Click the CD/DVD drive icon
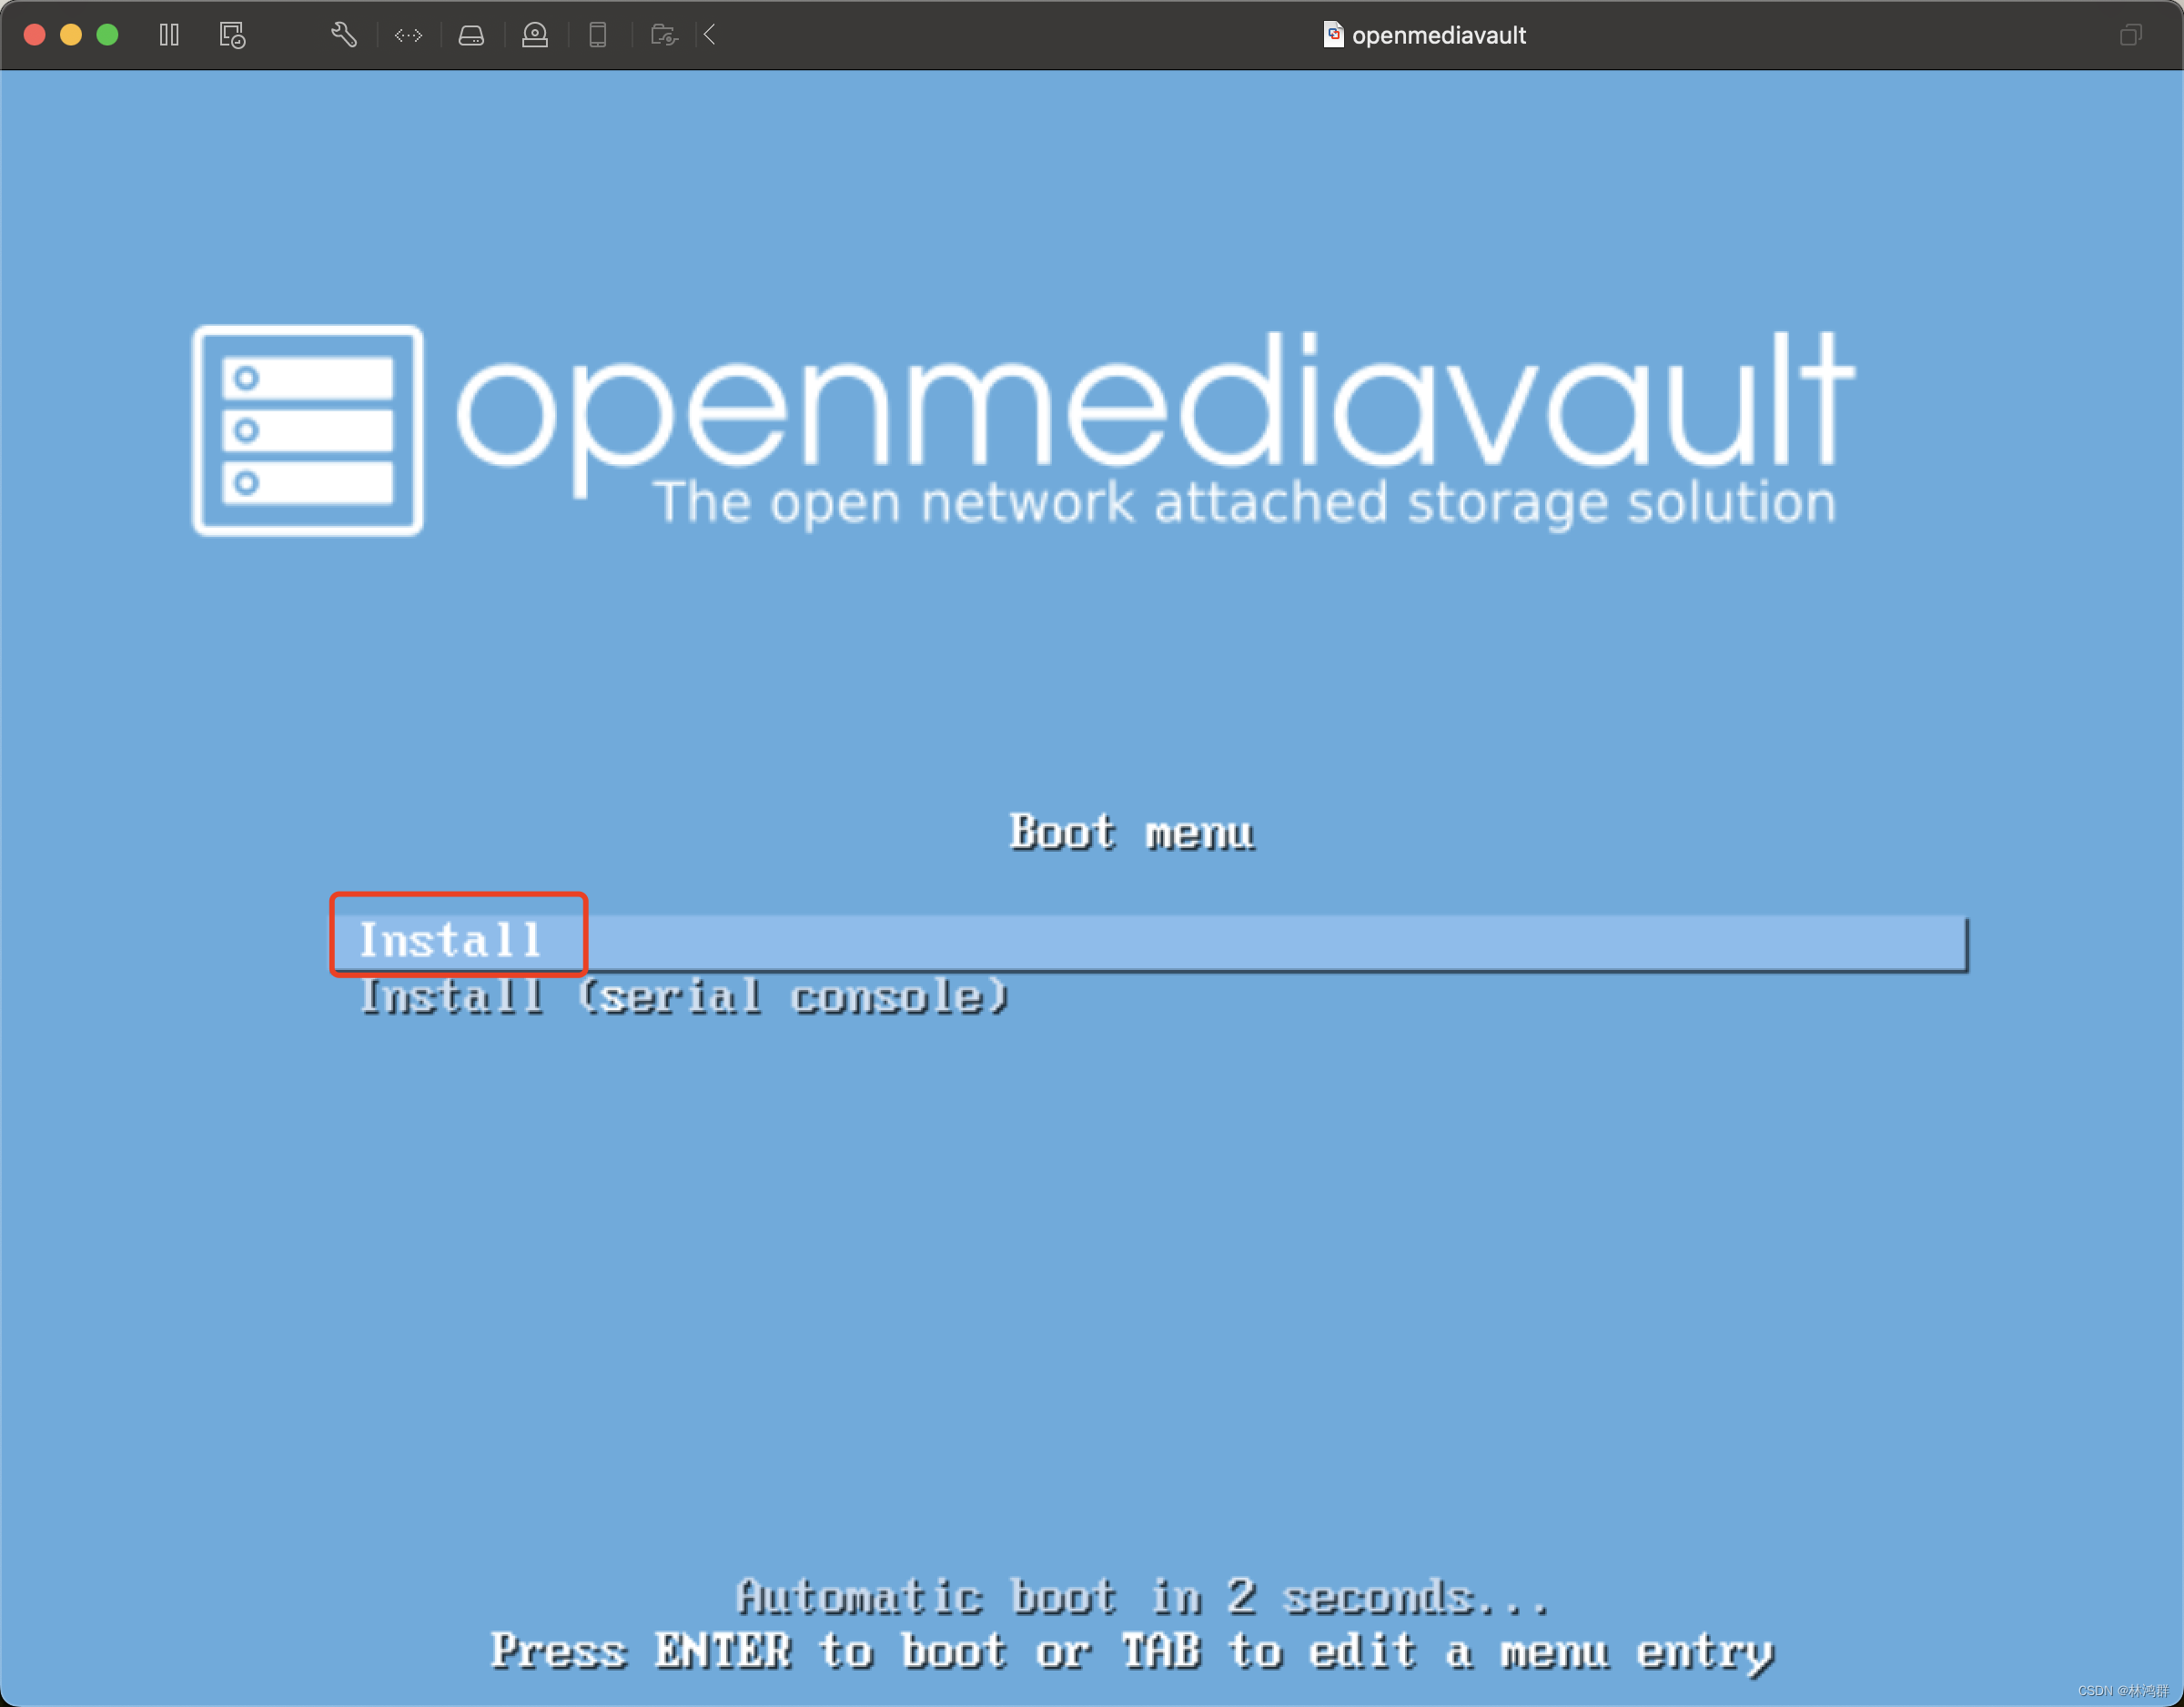The width and height of the screenshot is (2184, 1707). (x=535, y=35)
